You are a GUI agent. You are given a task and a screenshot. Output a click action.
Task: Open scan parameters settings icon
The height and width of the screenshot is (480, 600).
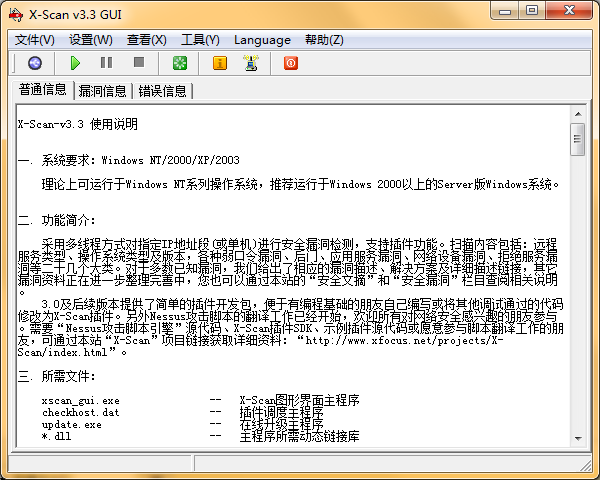tap(35, 63)
